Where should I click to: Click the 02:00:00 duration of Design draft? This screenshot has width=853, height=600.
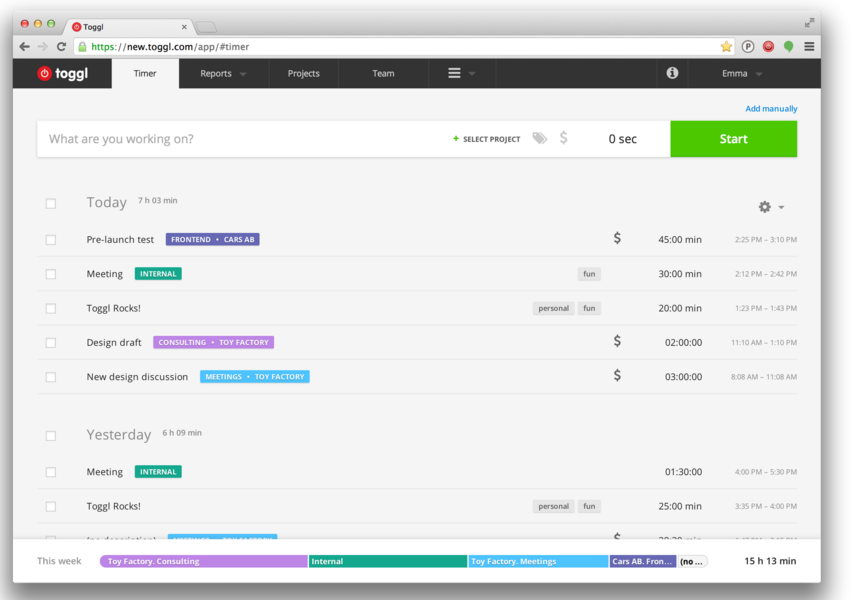coord(683,342)
